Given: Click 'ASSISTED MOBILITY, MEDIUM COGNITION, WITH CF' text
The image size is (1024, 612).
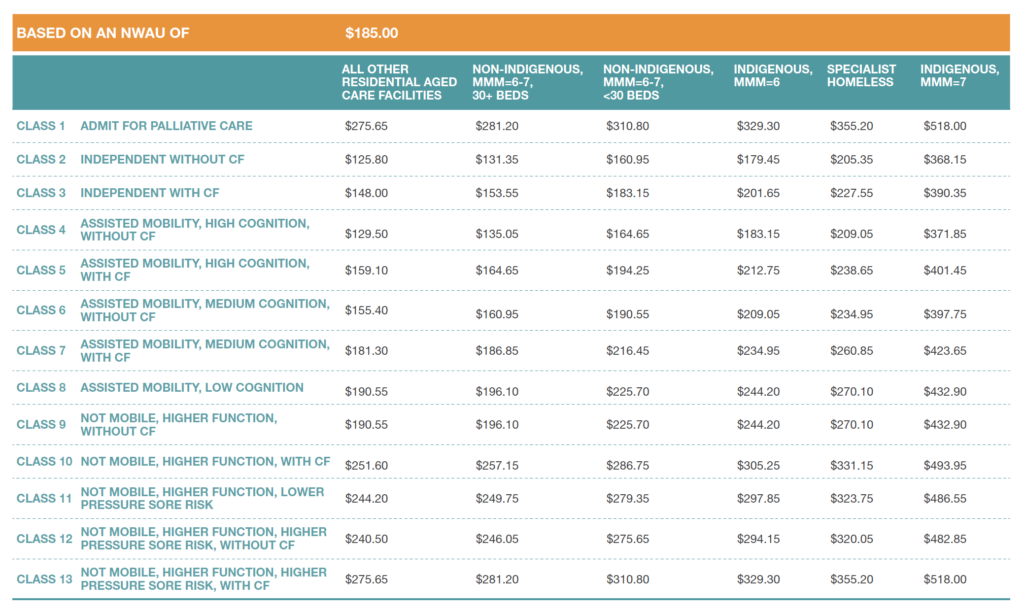Looking at the screenshot, I should 205,351.
